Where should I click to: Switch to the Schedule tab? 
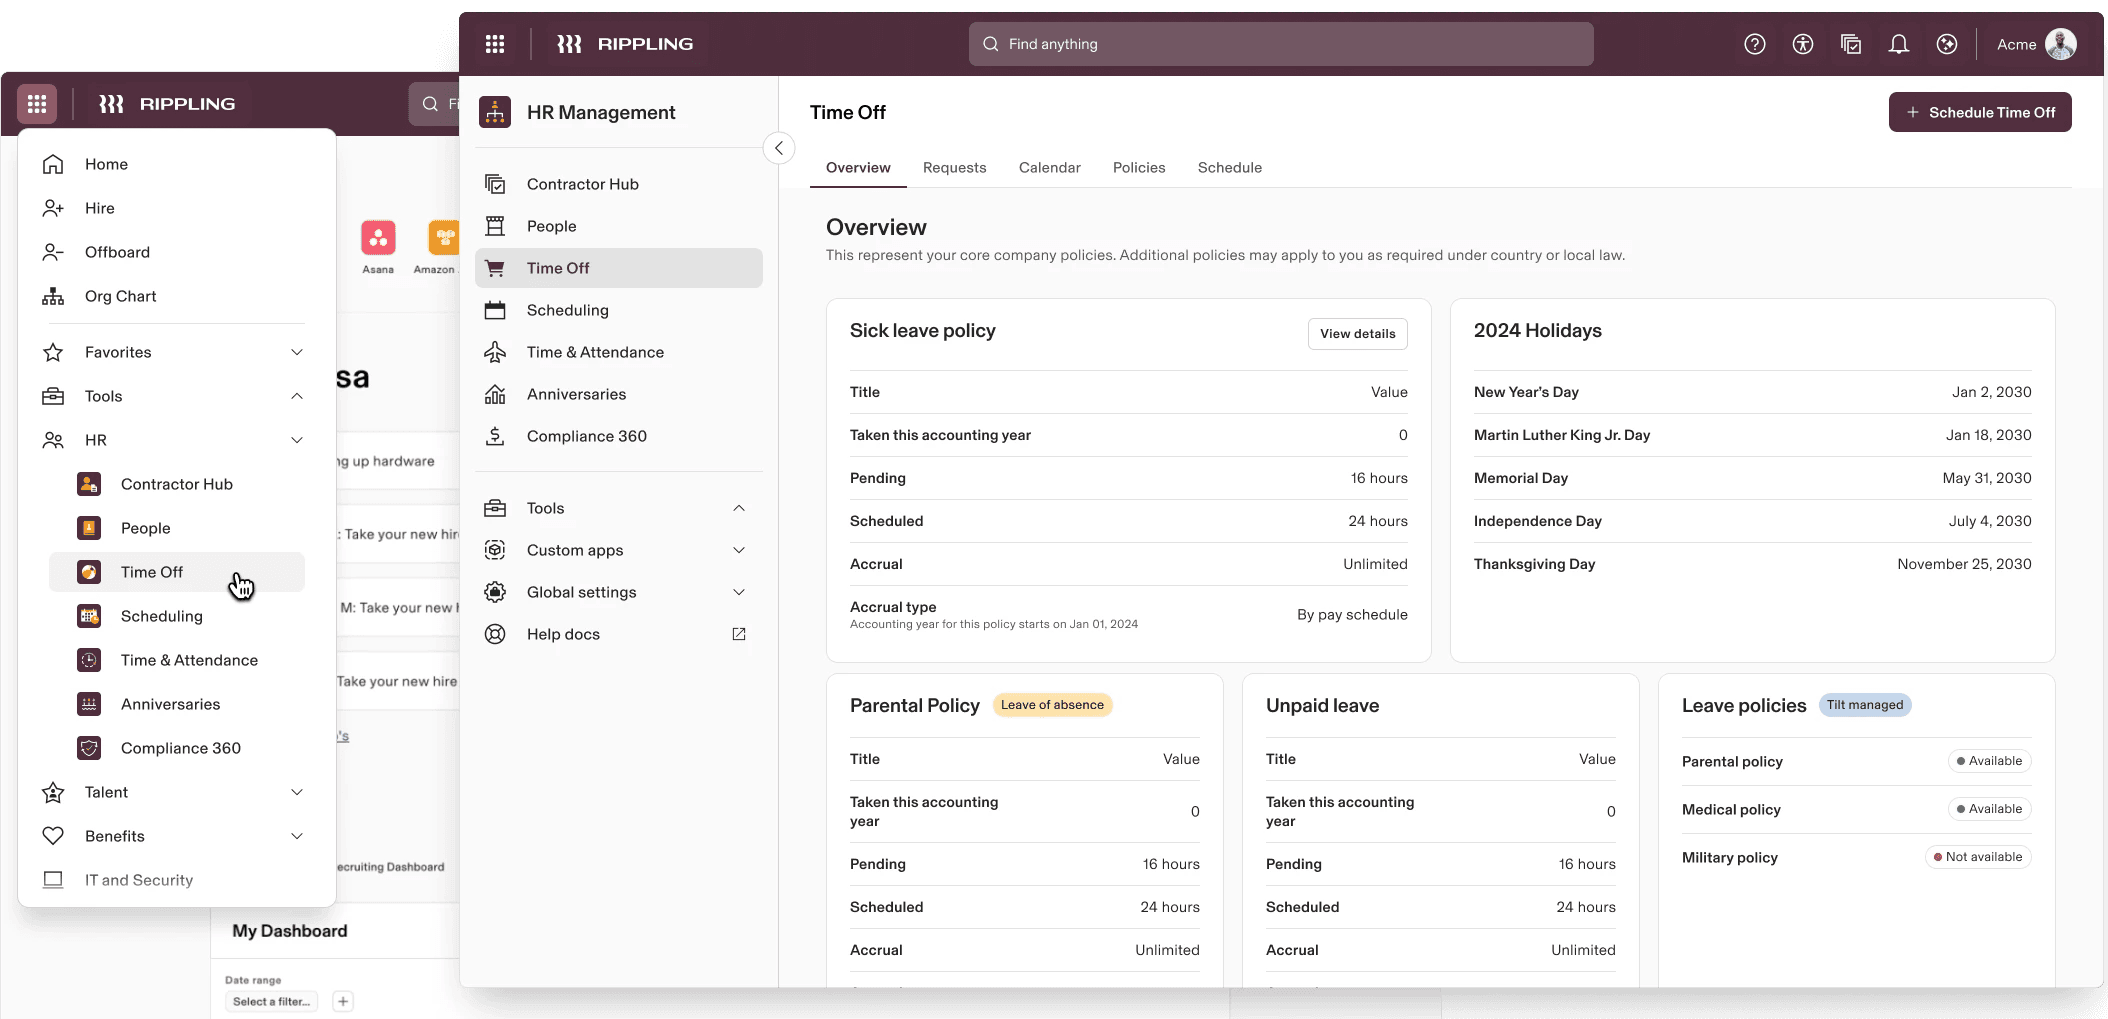pos(1230,168)
